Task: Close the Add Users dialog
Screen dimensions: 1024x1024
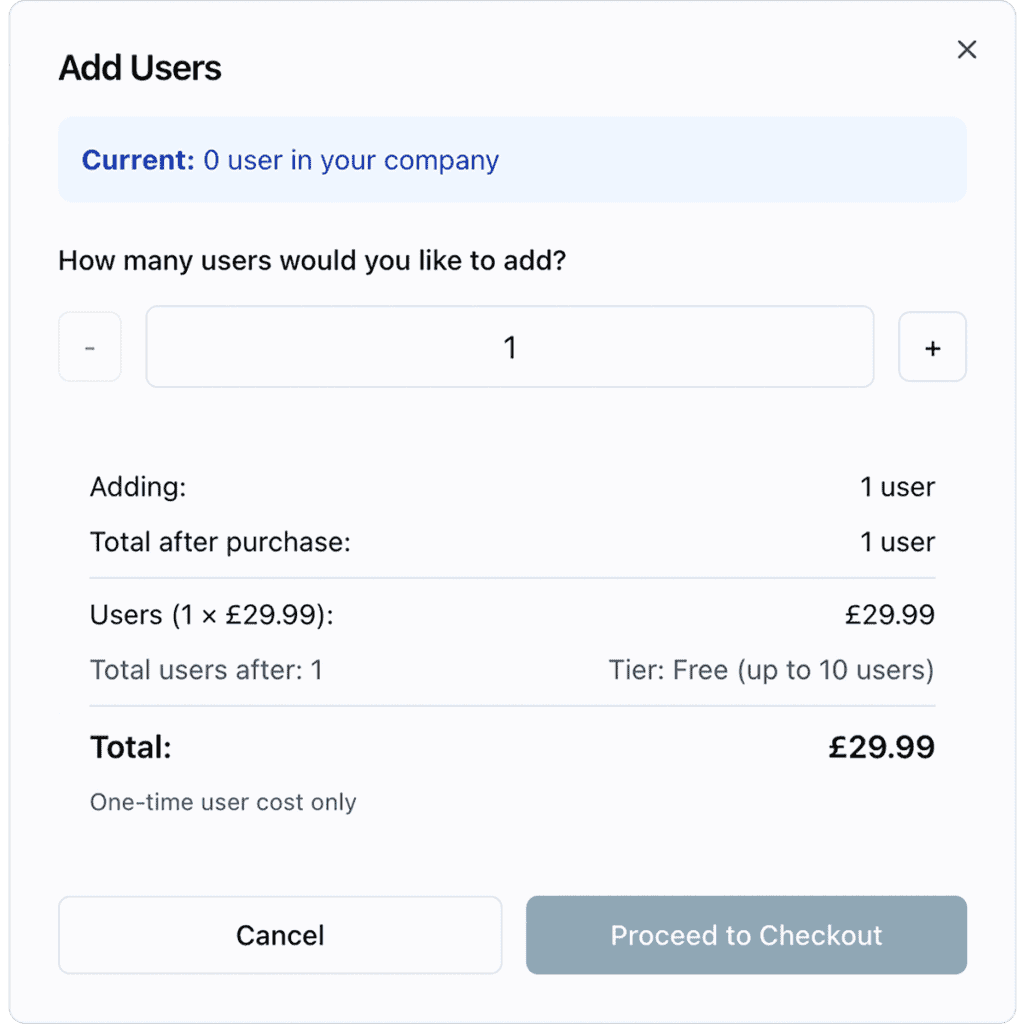Action: coord(966,50)
